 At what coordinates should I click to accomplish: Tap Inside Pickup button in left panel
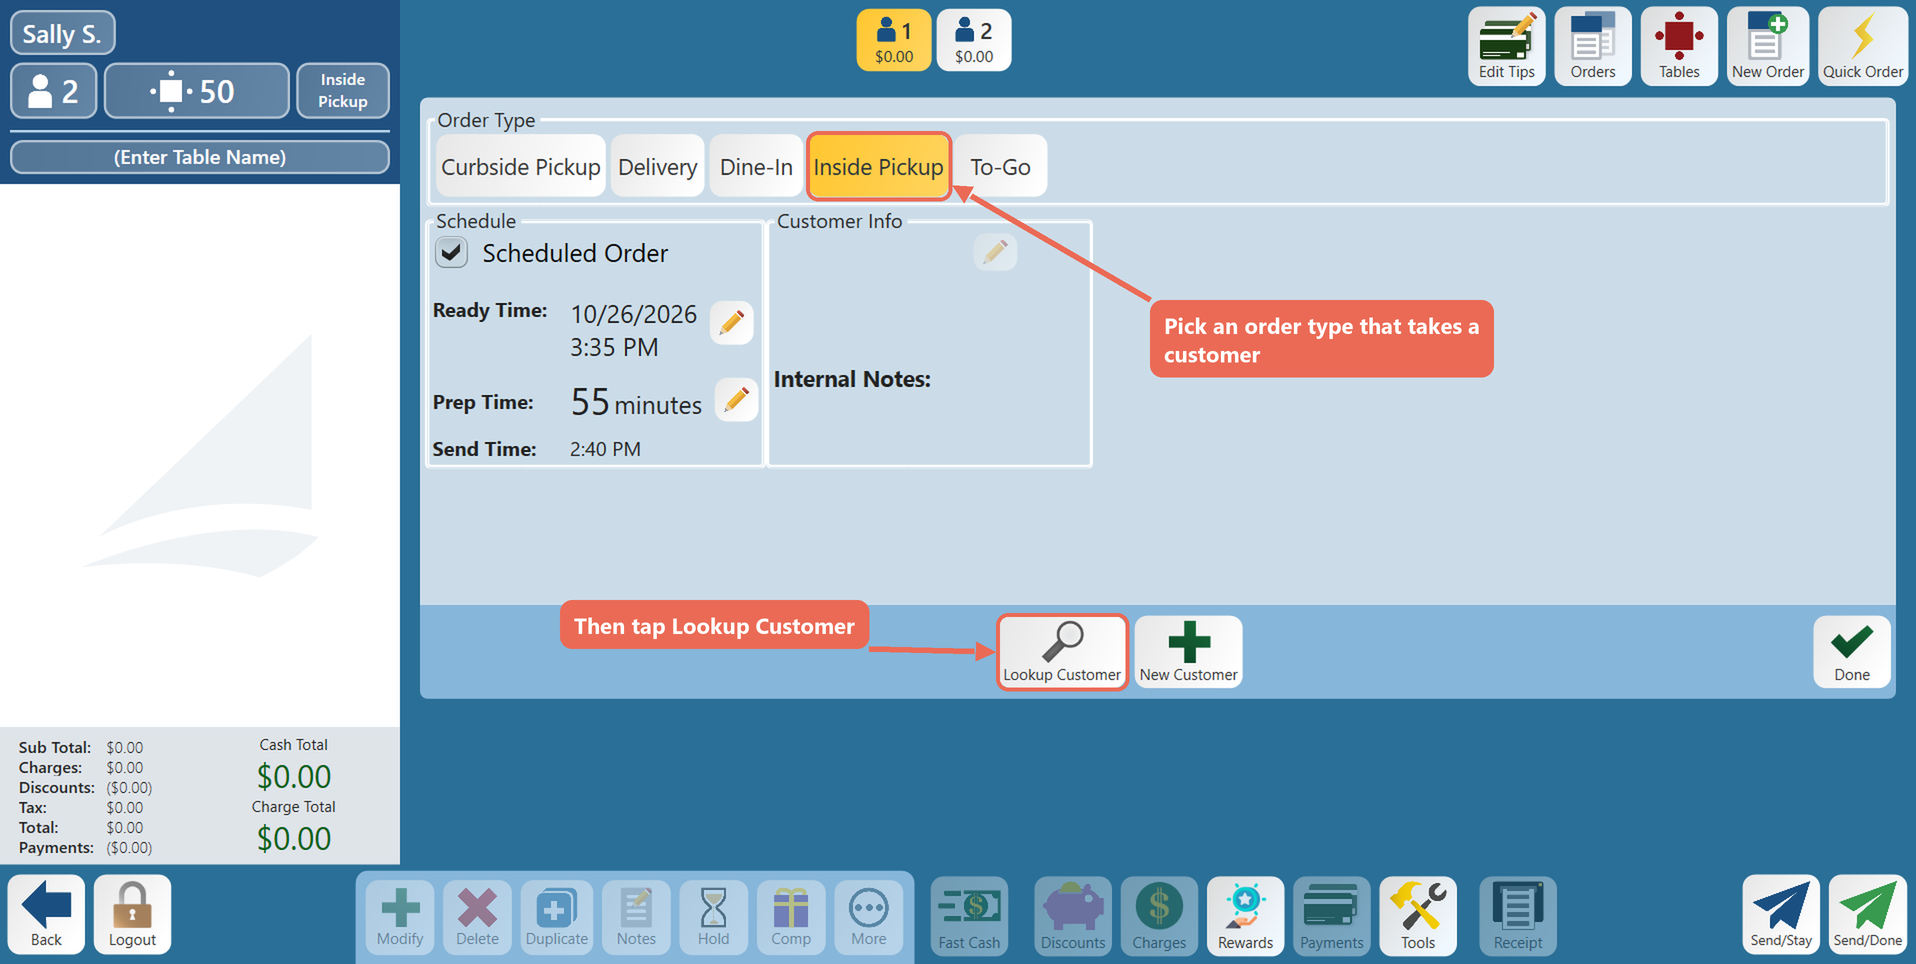pyautogui.click(x=343, y=91)
